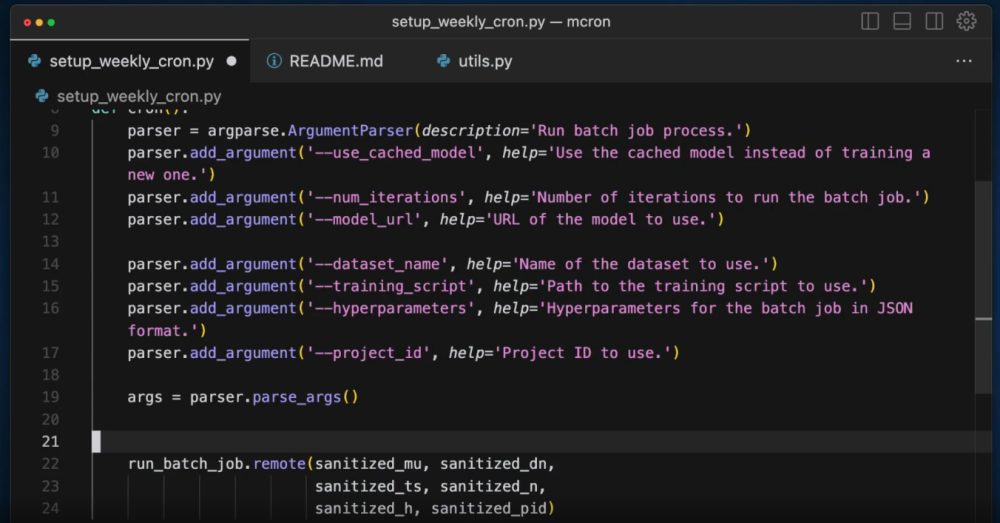Click line number 10 in gutter
The width and height of the screenshot is (1000, 523).
[50, 153]
